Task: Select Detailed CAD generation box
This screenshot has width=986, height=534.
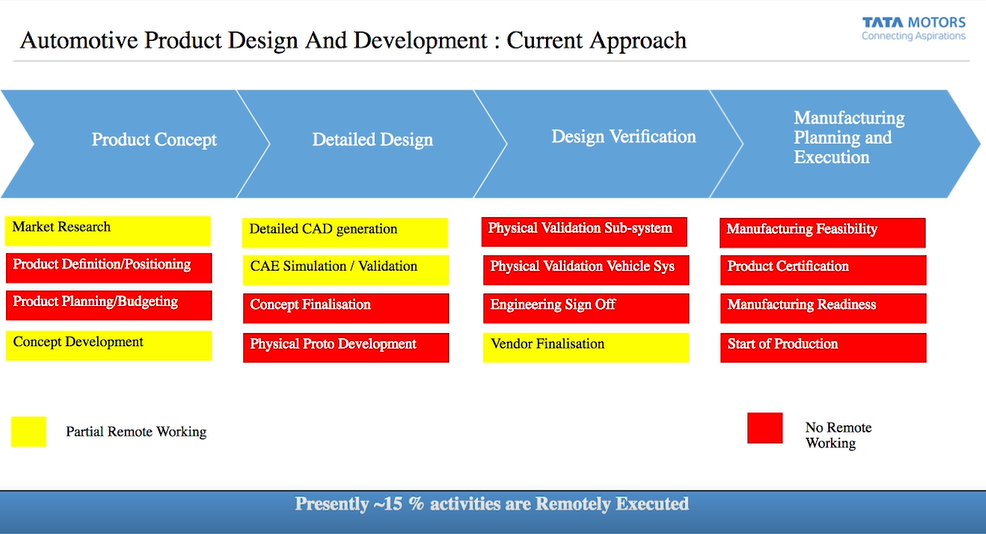Action: coord(346,232)
